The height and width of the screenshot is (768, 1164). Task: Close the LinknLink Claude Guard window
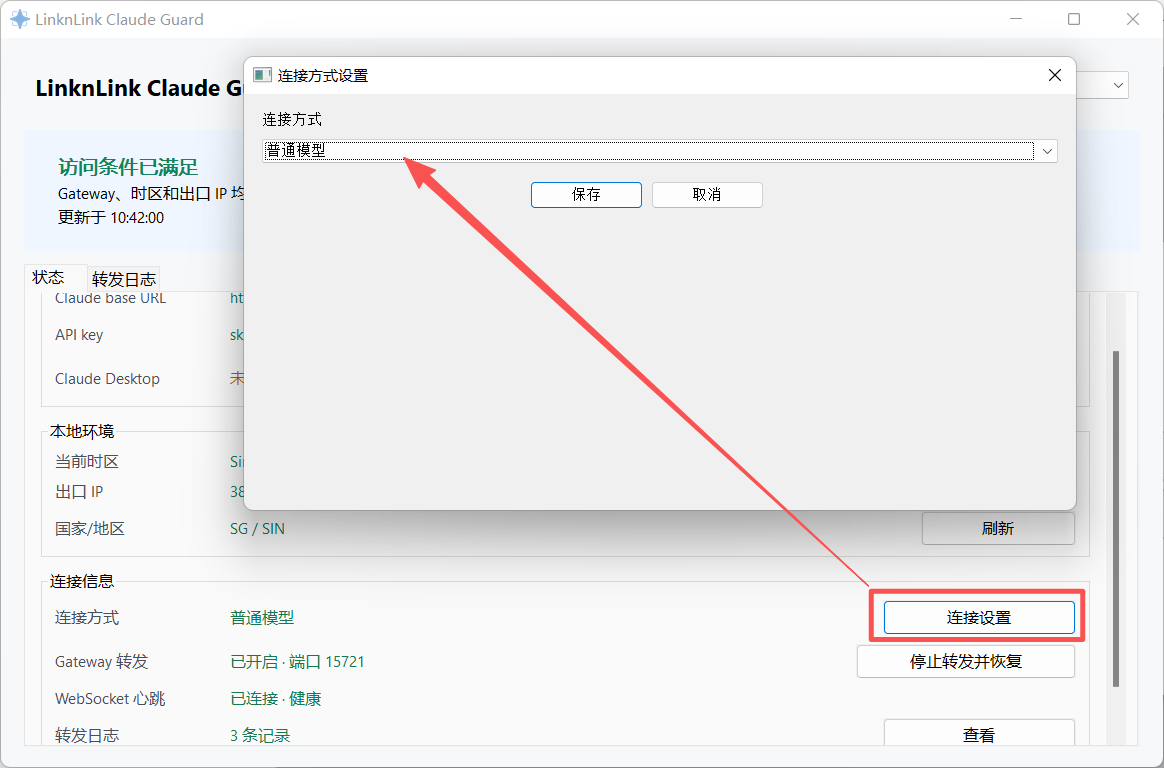click(x=1132, y=19)
